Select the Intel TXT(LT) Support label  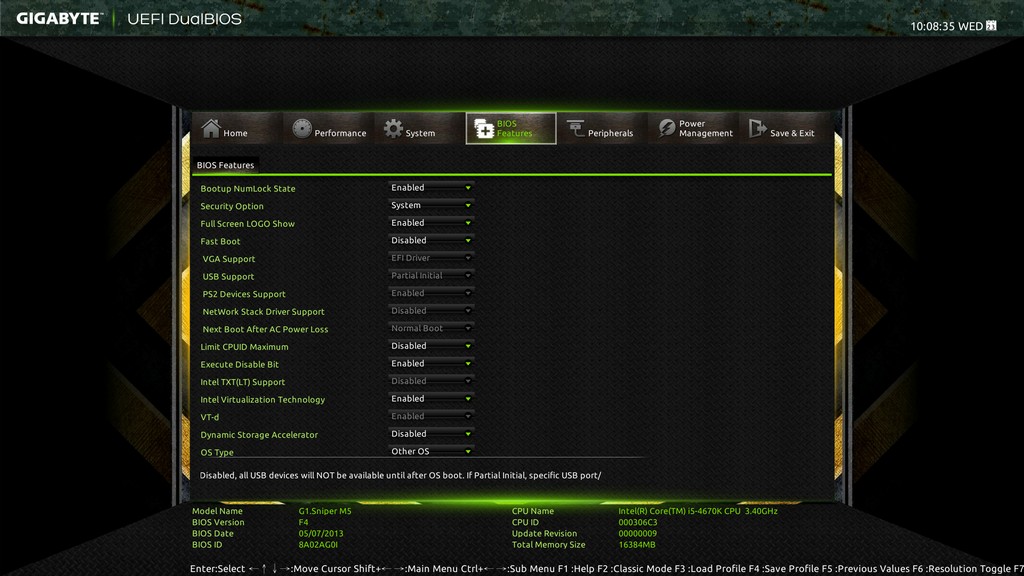(x=242, y=382)
